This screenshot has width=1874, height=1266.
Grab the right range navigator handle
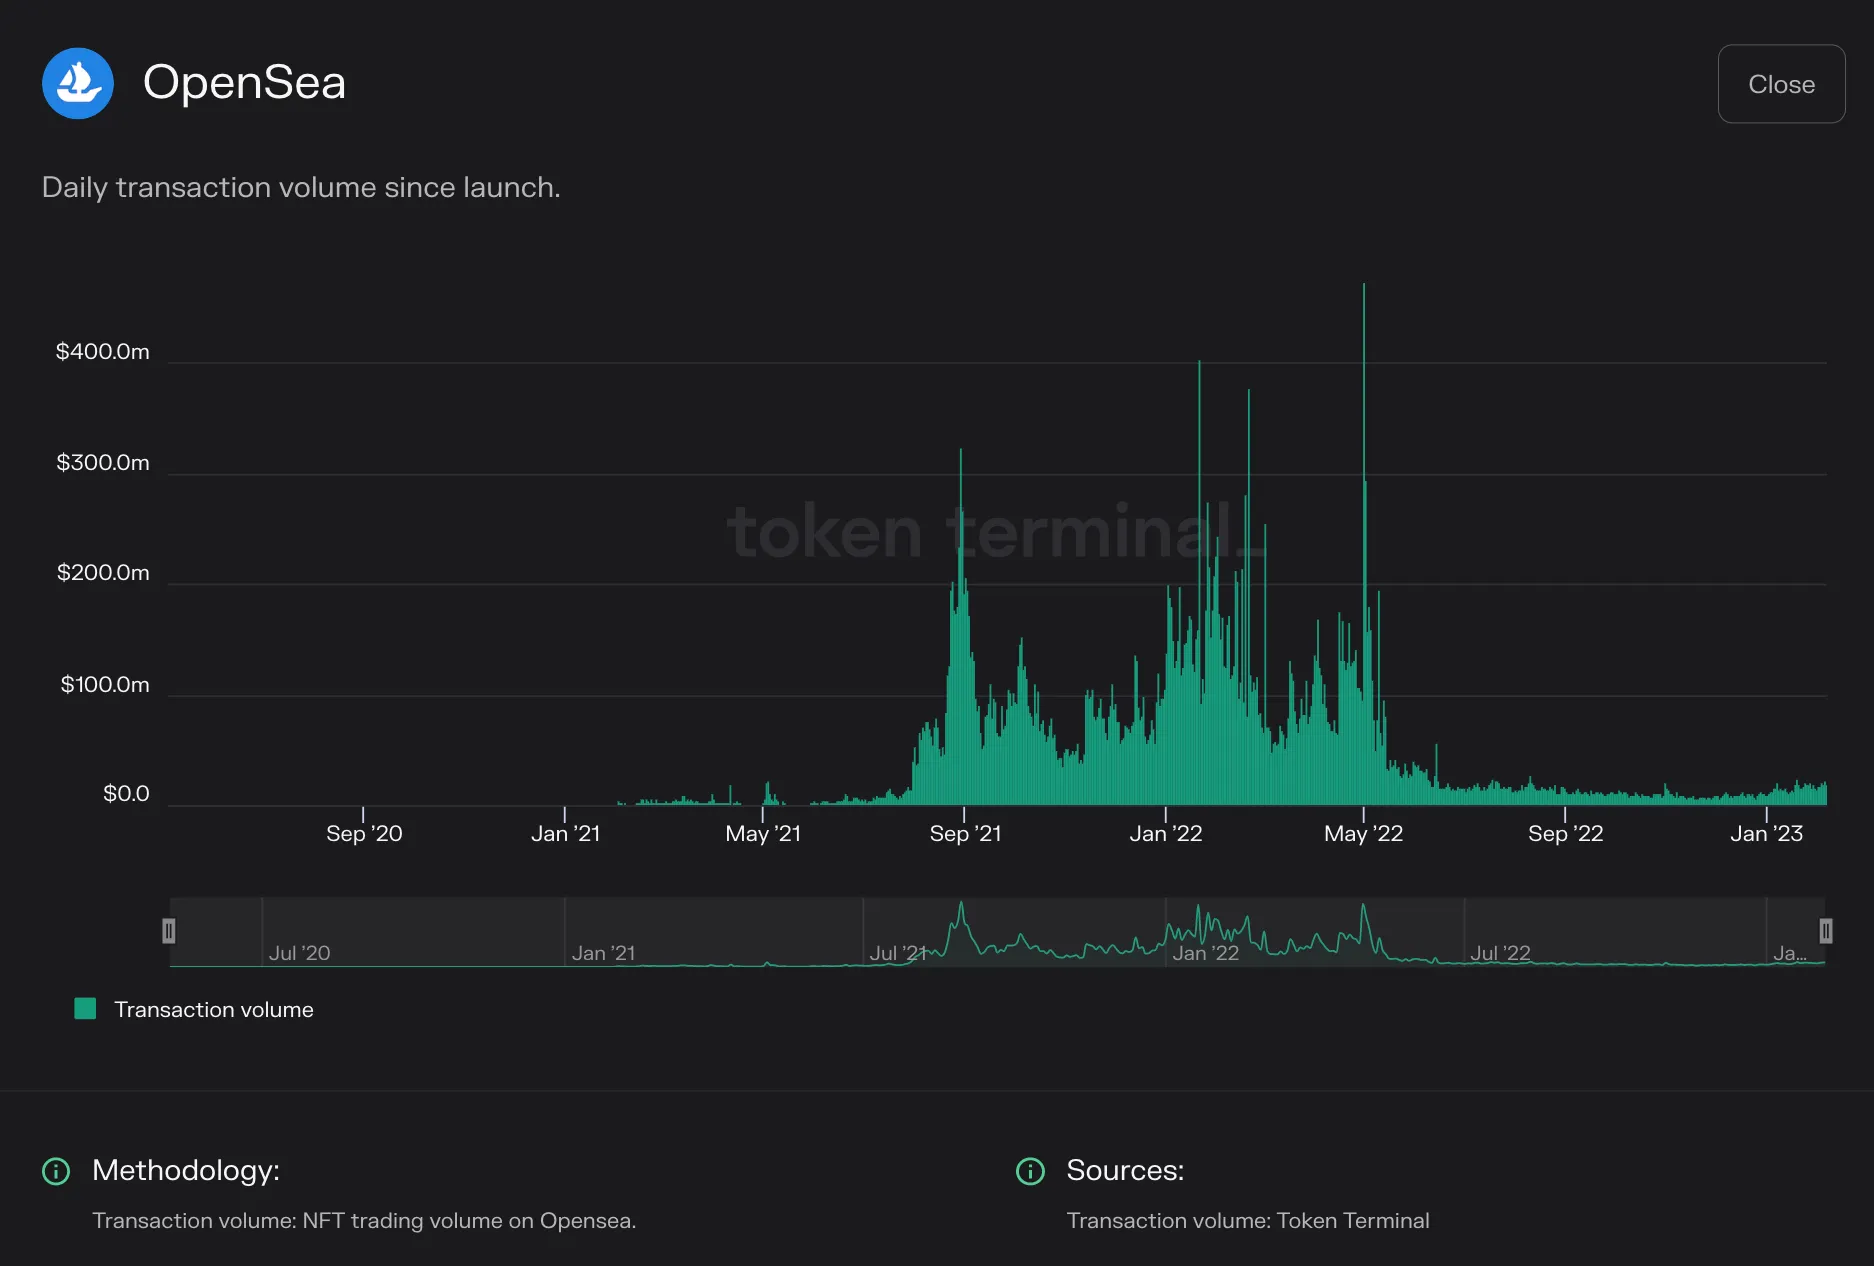pos(1826,931)
